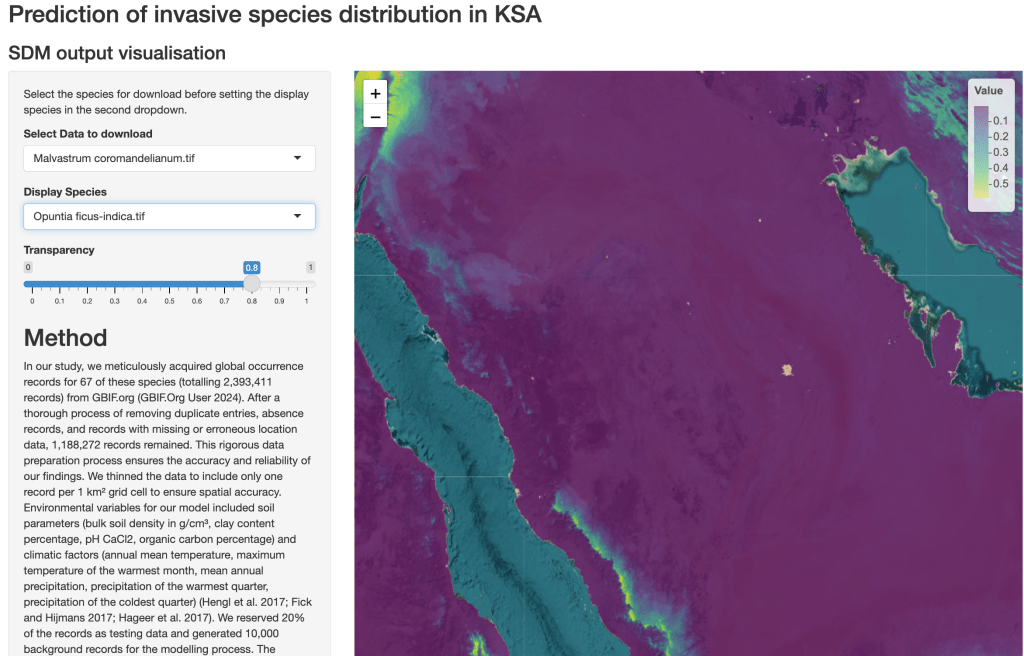Viewport: 1024px width, 656px height.
Task: Click the slider minimum label 0
Action: pyautogui.click(x=28, y=267)
